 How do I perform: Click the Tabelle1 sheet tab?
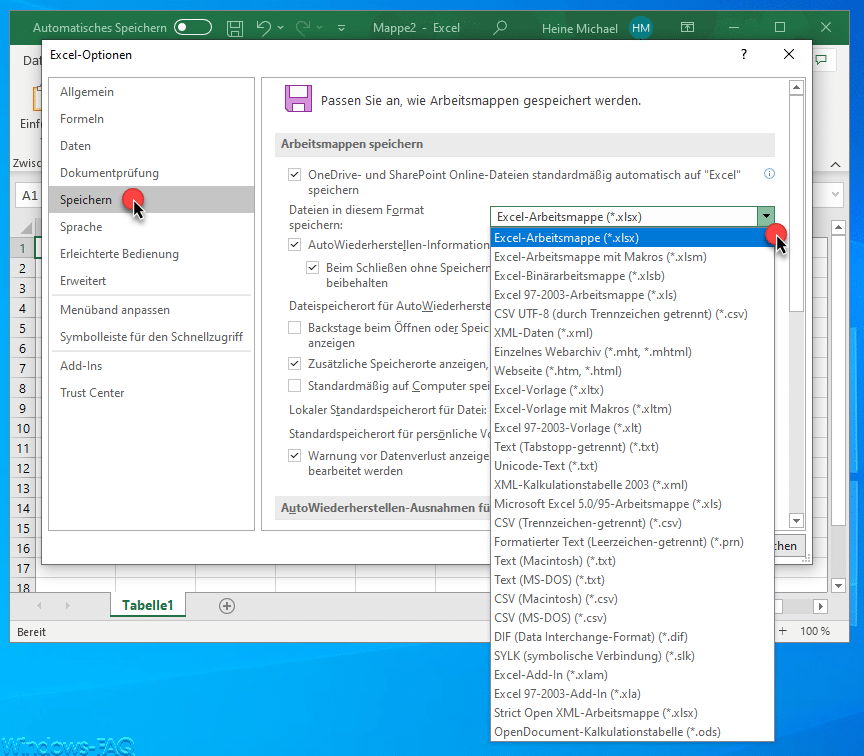pyautogui.click(x=148, y=605)
